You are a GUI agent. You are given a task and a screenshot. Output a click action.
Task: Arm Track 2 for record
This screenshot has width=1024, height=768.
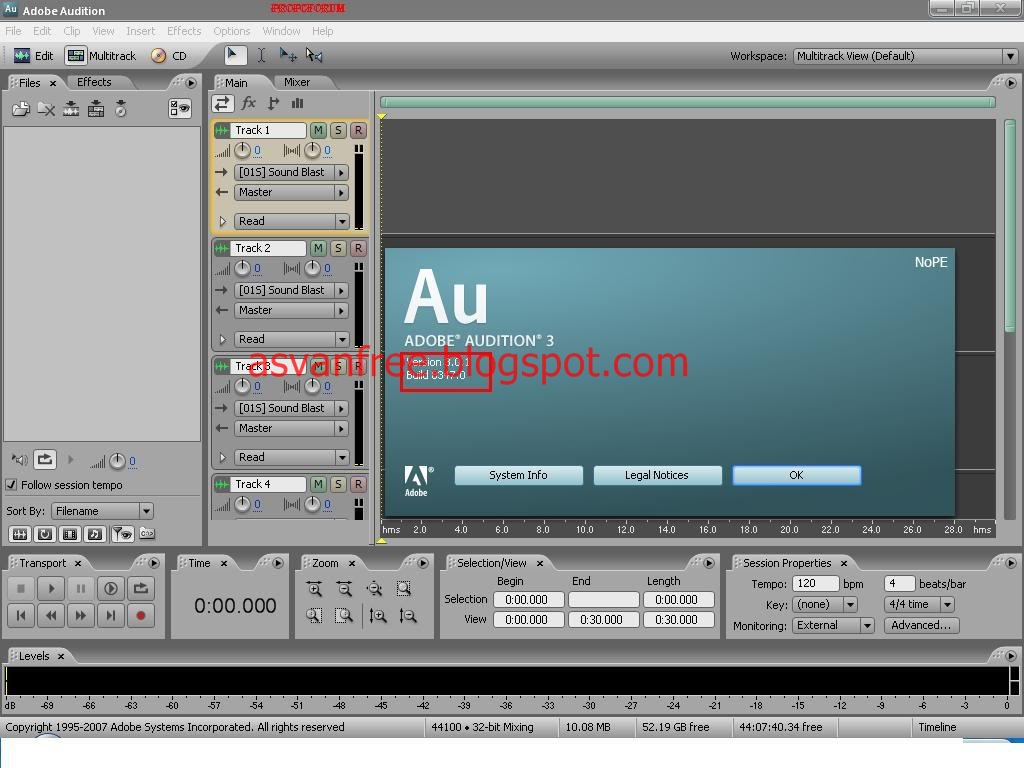(x=358, y=248)
